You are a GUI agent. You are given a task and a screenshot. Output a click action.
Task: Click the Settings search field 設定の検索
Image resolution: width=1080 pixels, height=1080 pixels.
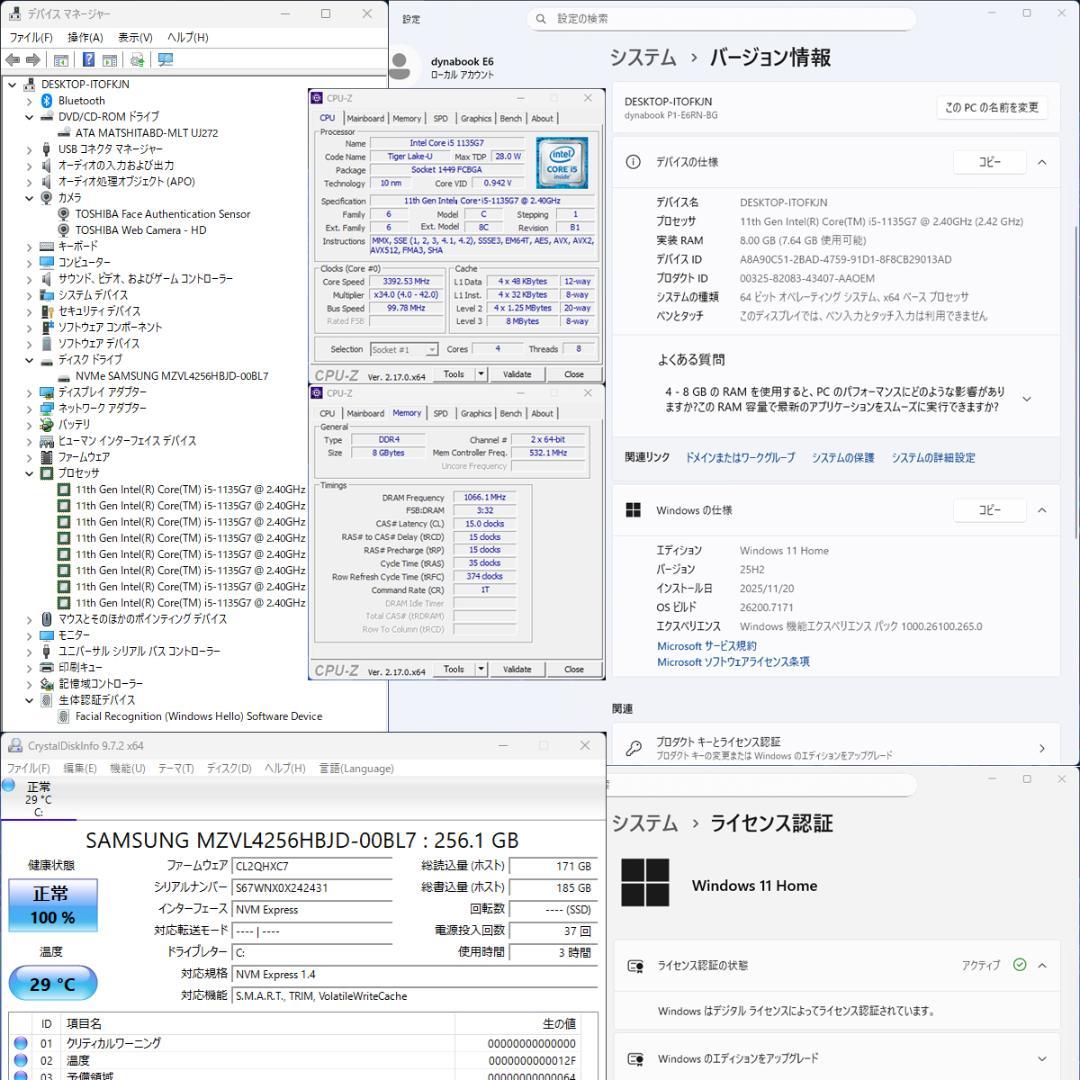click(x=720, y=19)
